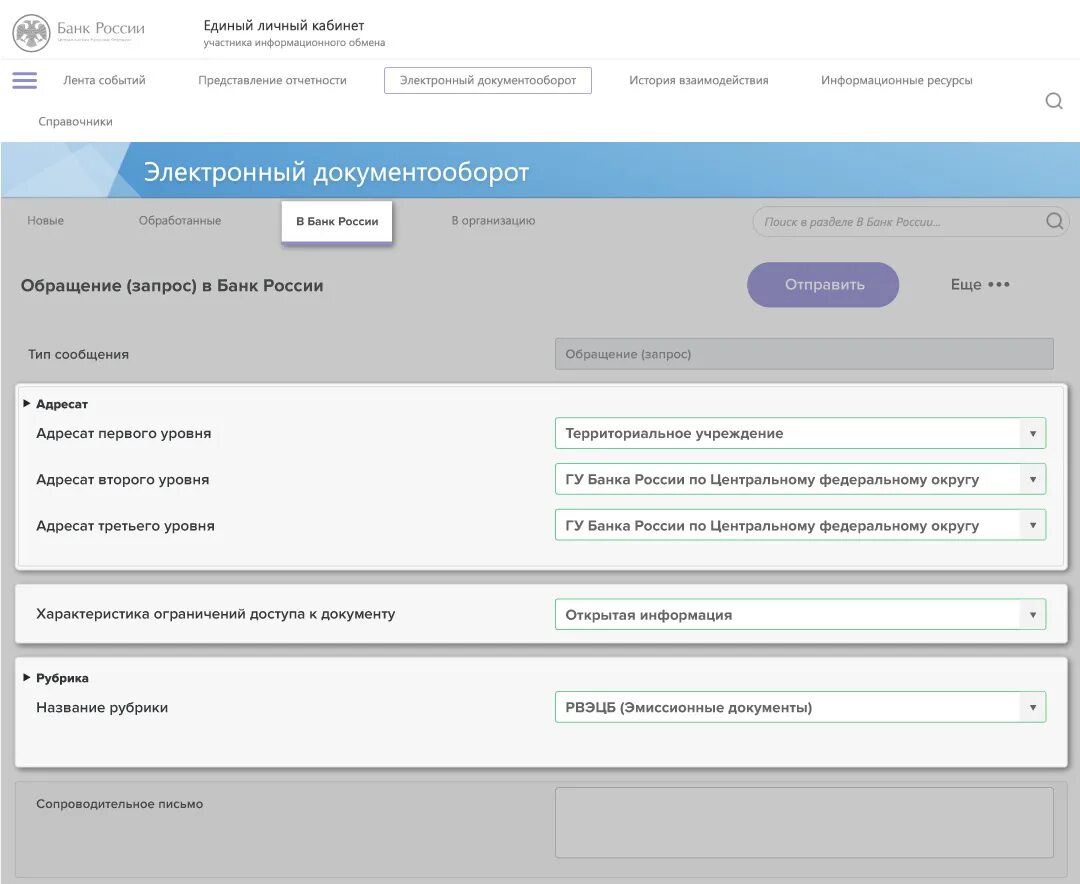Open Адресат первого уровня dropdown
This screenshot has width=1080, height=884.
click(x=800, y=433)
